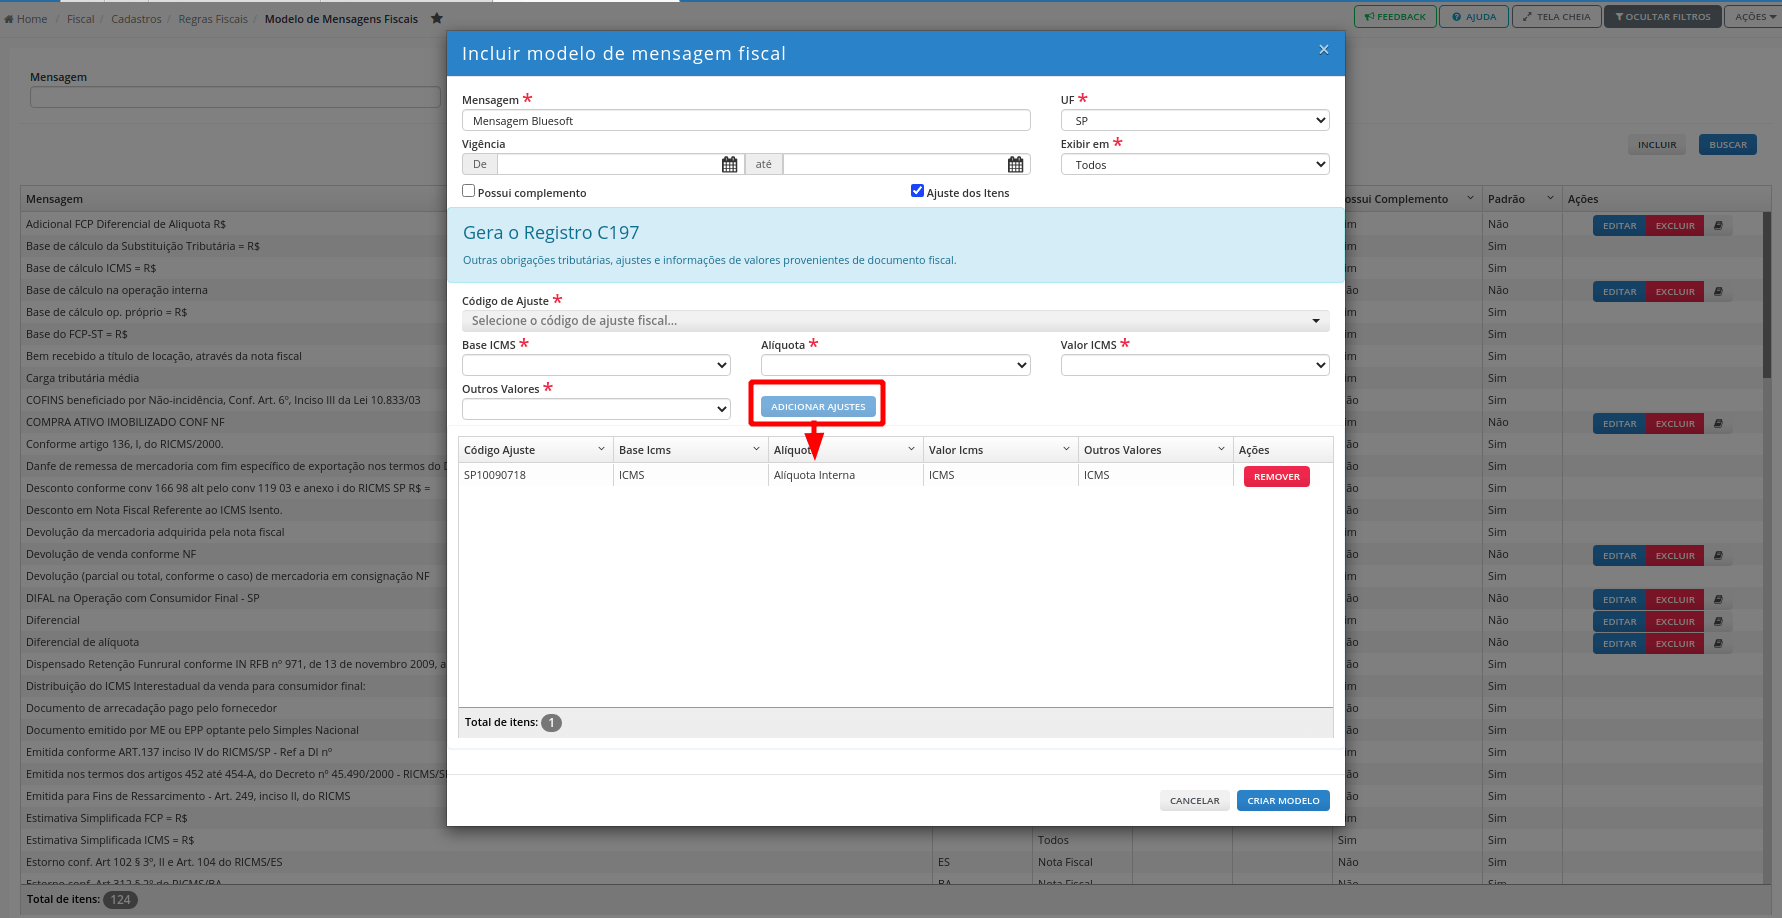Close the Incluir modelo dialog with X
Screen dimensions: 1782x918
(x=1324, y=49)
